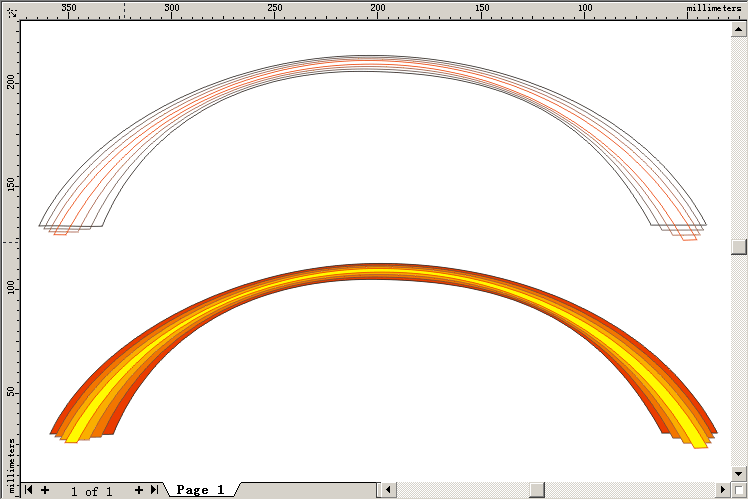749x500 pixels.
Task: Click the horizontal scrollbar thumb
Action: click(x=537, y=490)
